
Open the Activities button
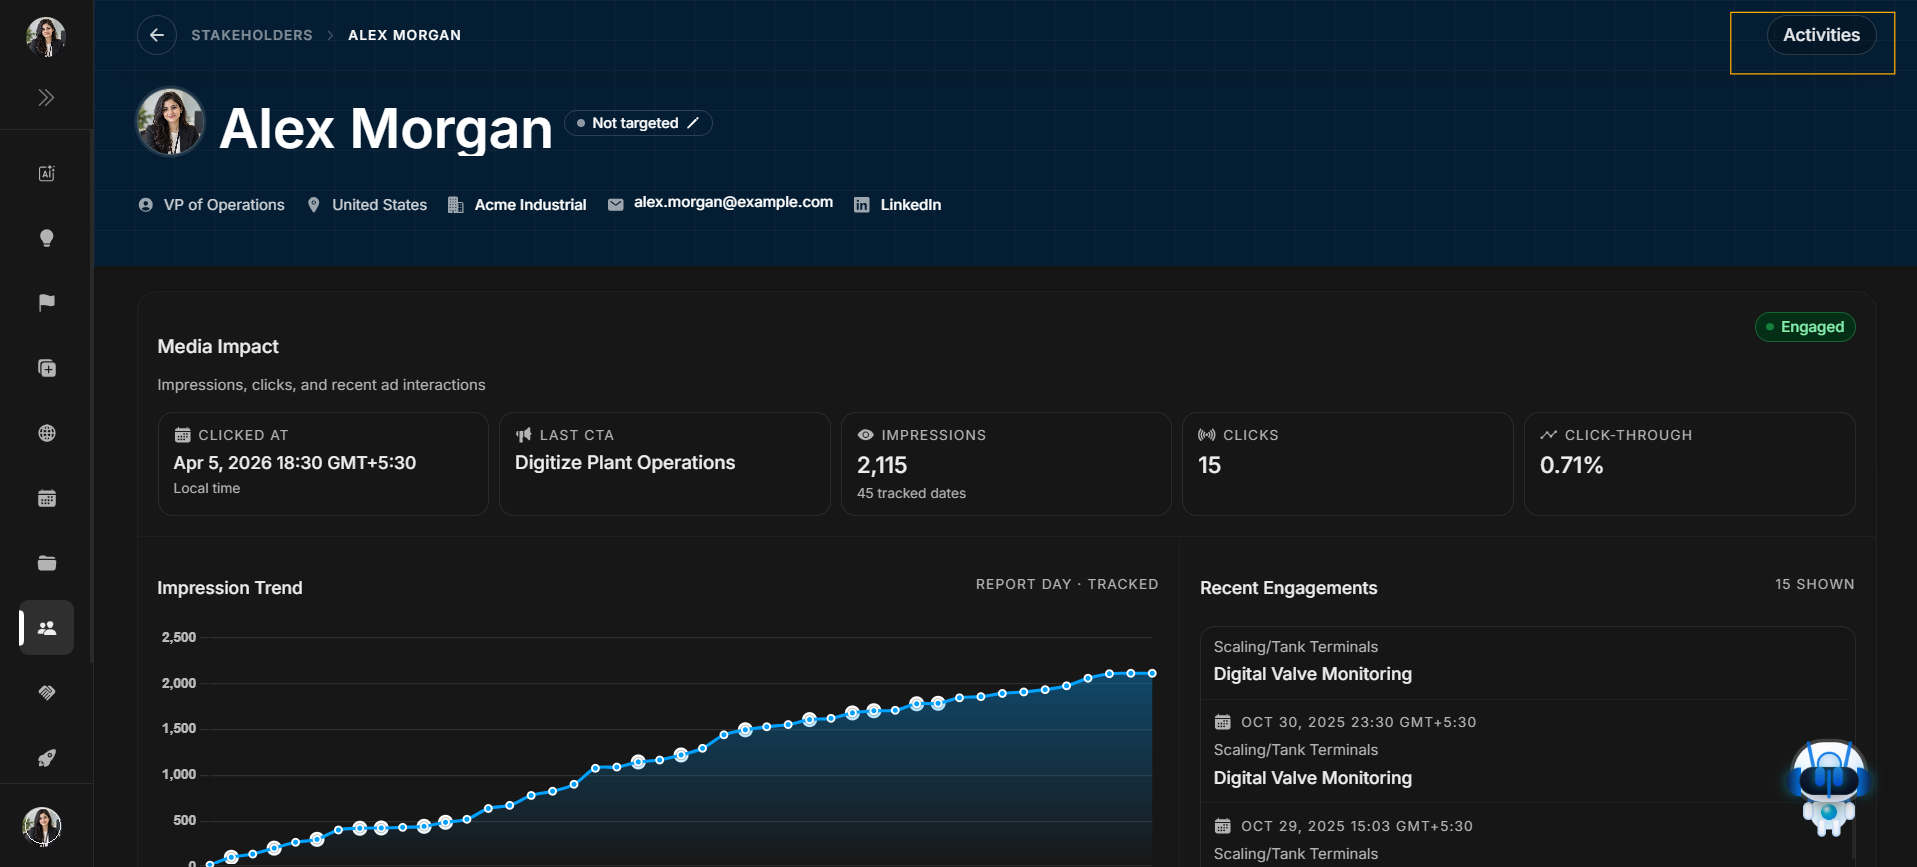(1821, 35)
